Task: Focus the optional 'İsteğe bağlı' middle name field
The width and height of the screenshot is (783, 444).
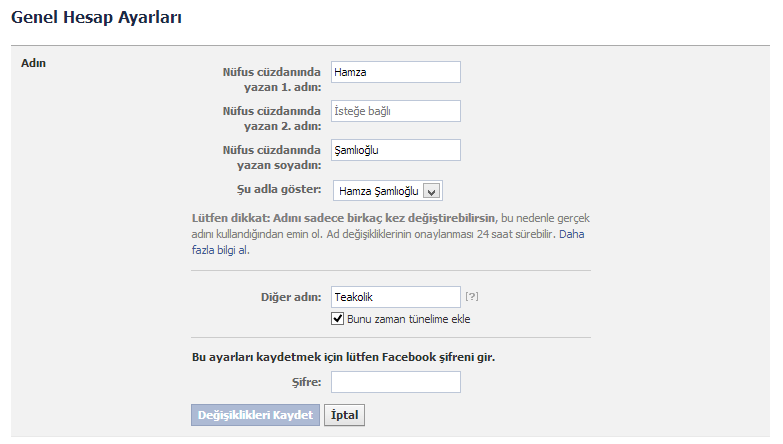Action: tap(395, 111)
